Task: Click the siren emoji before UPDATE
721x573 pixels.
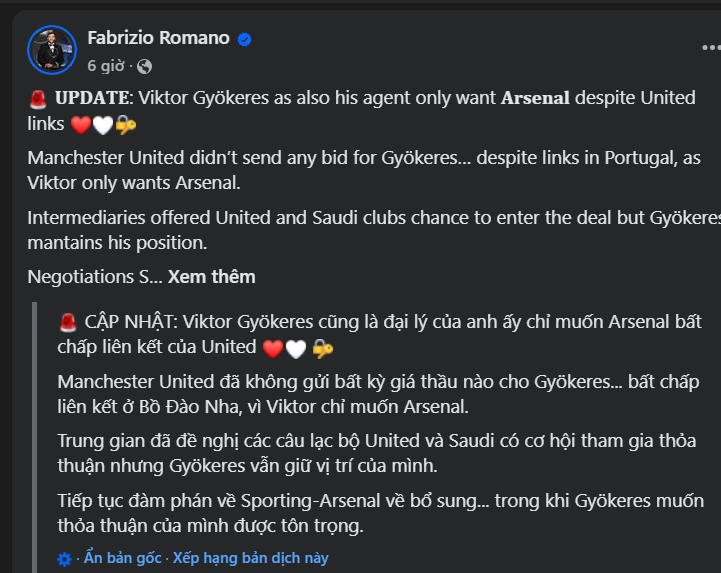Action: coord(38,99)
